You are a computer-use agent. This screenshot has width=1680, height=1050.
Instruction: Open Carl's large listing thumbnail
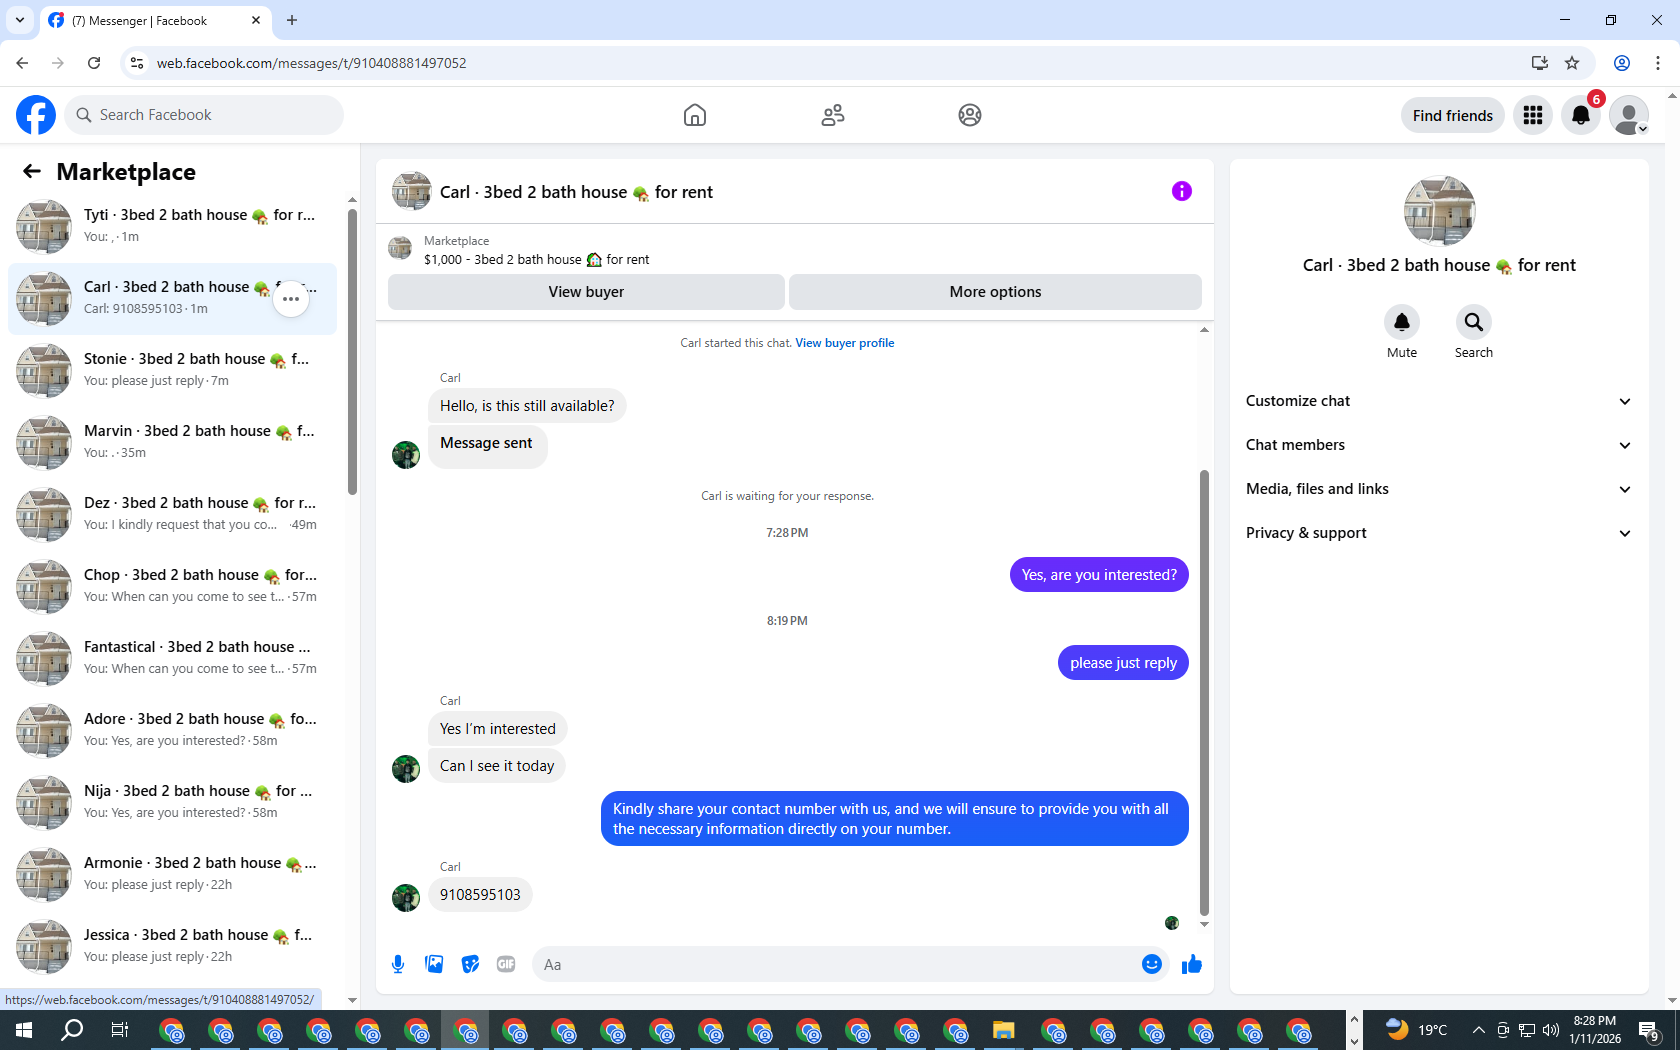1440,211
